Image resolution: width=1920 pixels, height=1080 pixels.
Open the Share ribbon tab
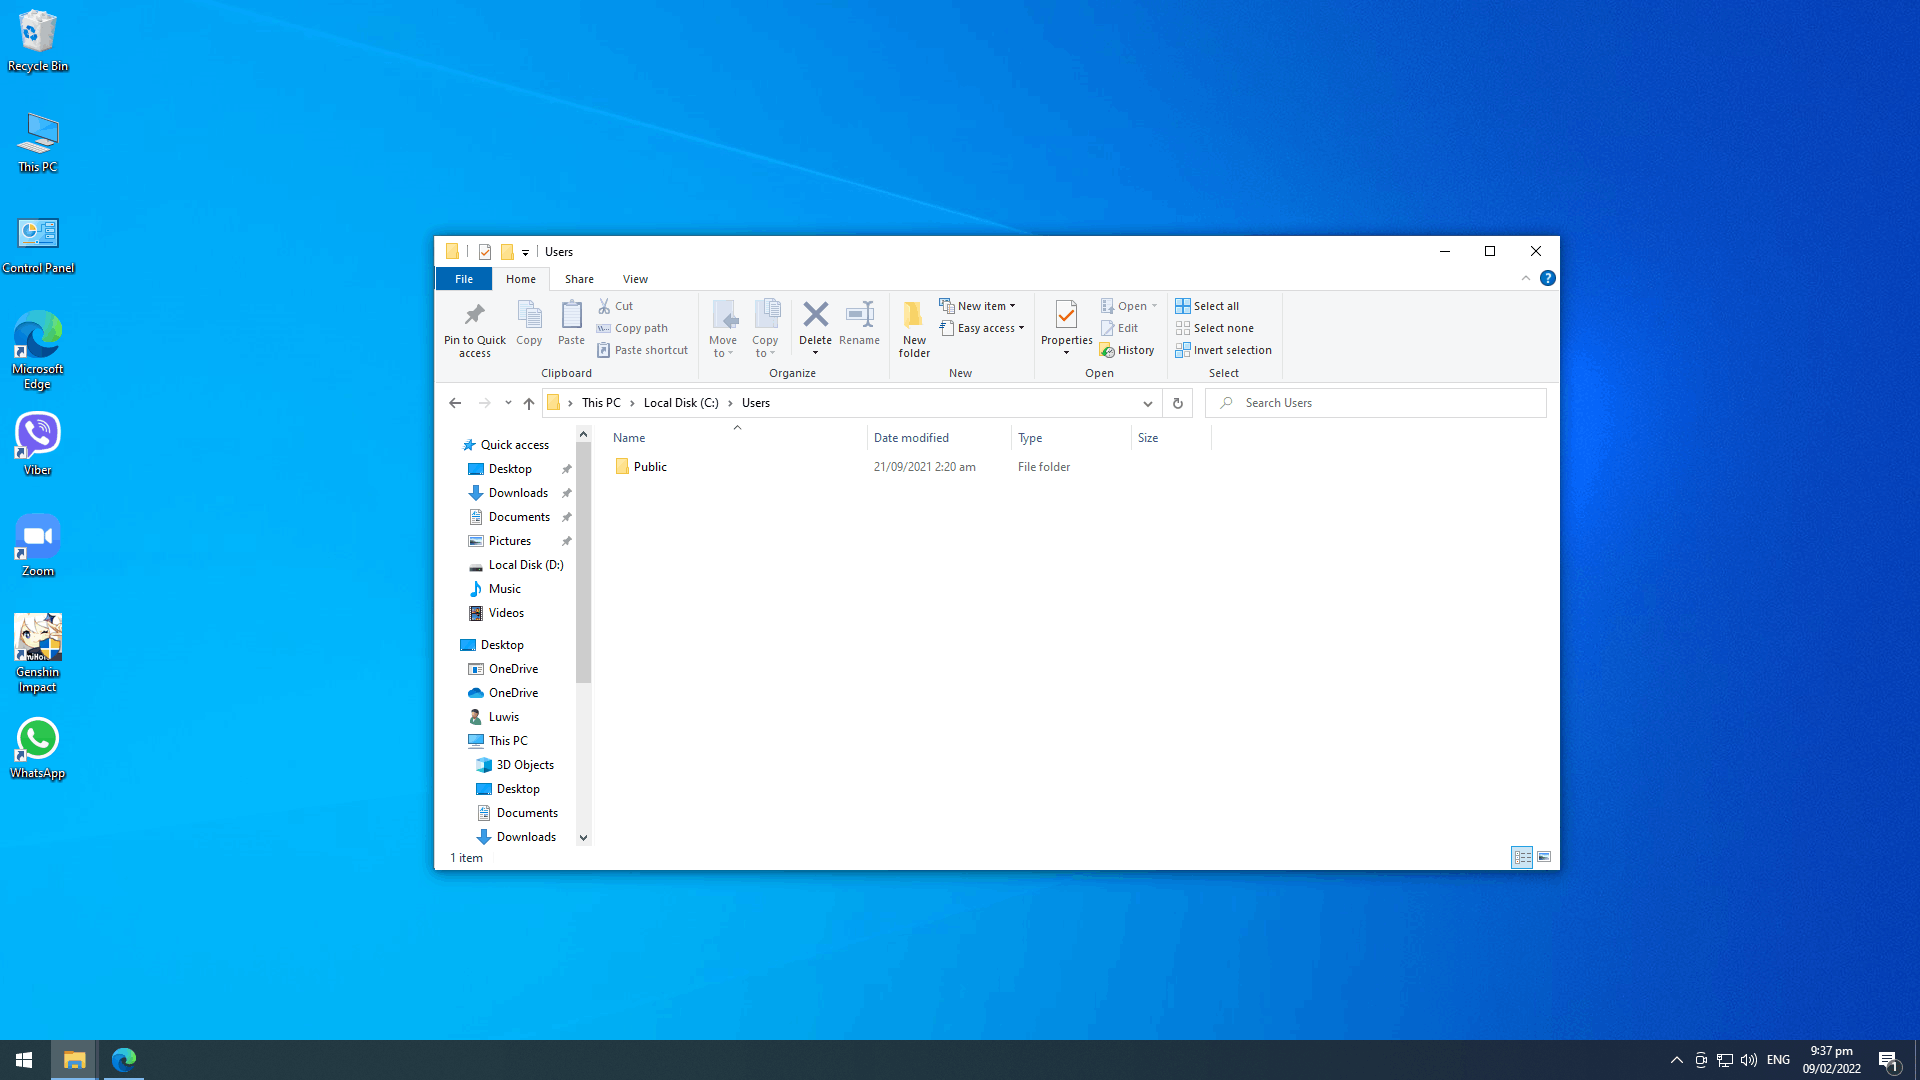[579, 279]
